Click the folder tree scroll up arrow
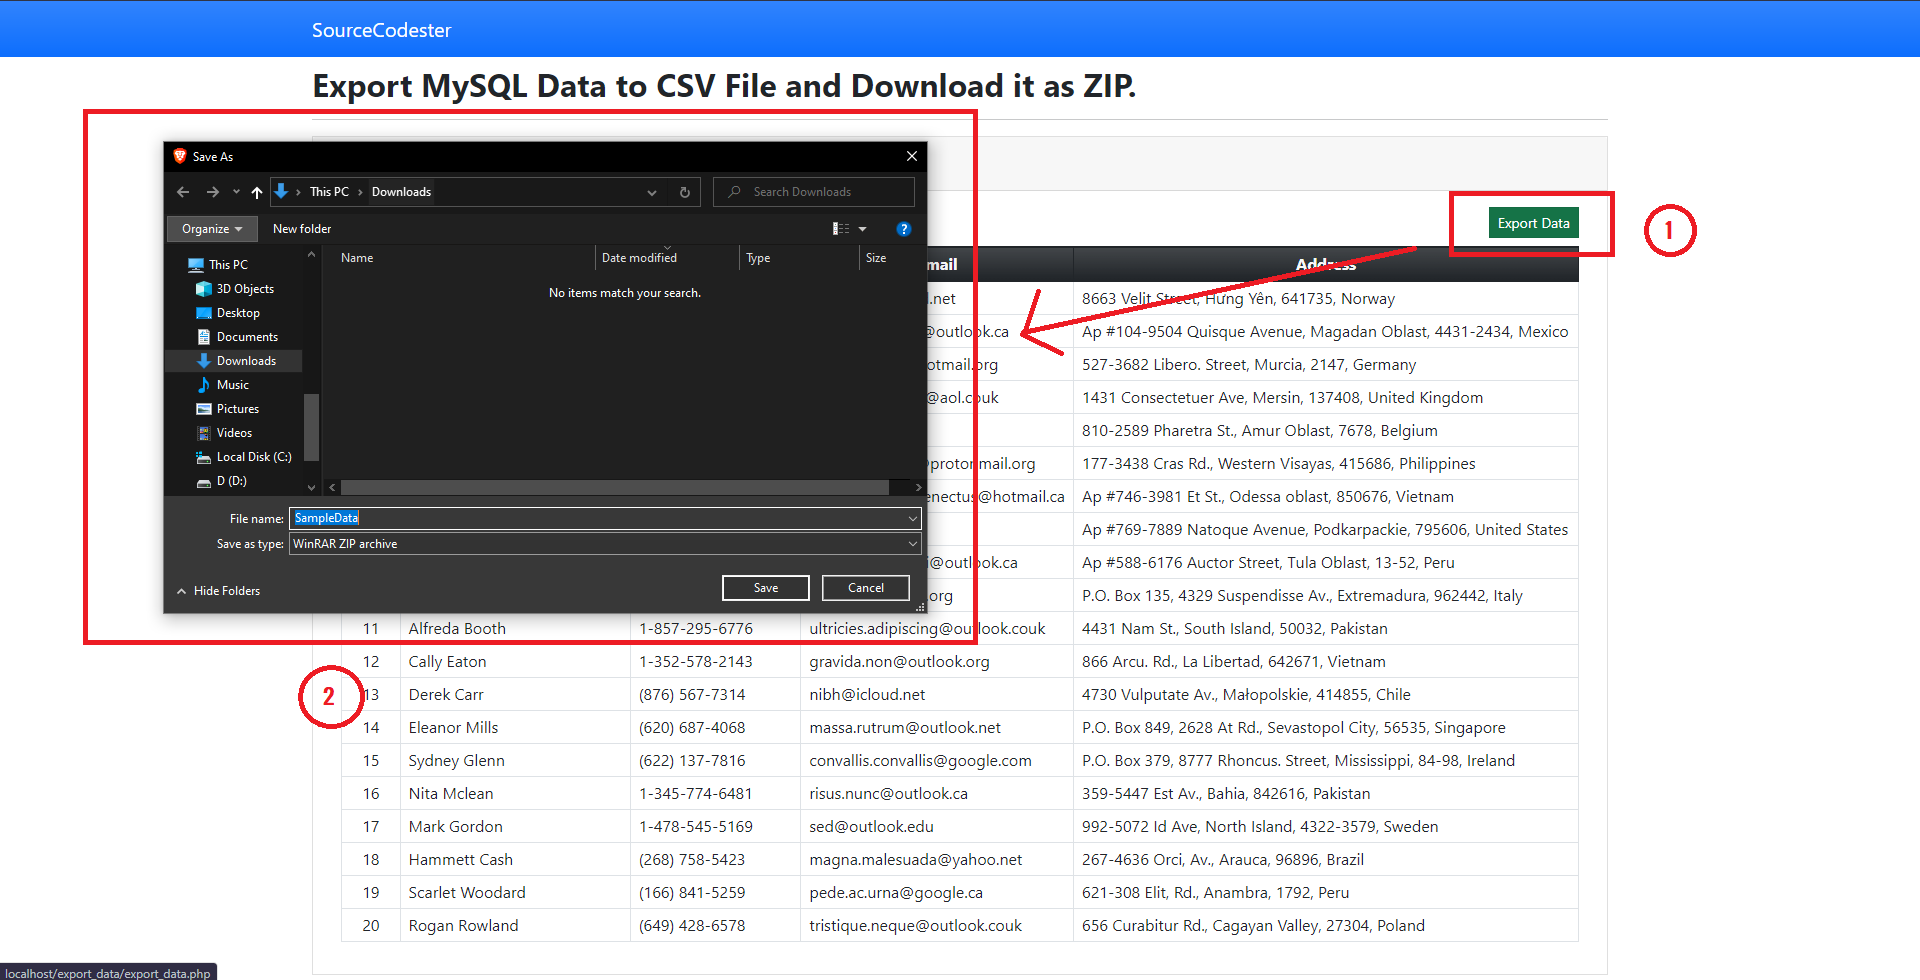1920x980 pixels. coord(311,255)
